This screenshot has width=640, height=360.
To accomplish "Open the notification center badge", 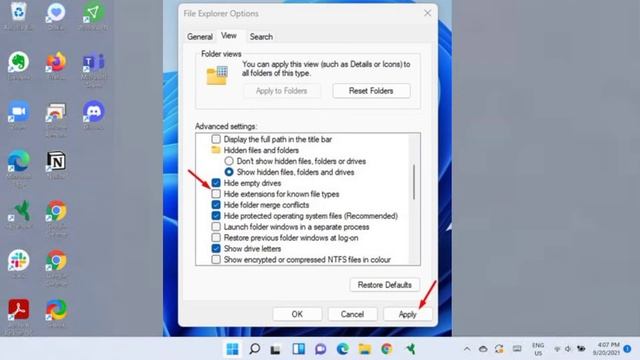I will (x=627, y=349).
